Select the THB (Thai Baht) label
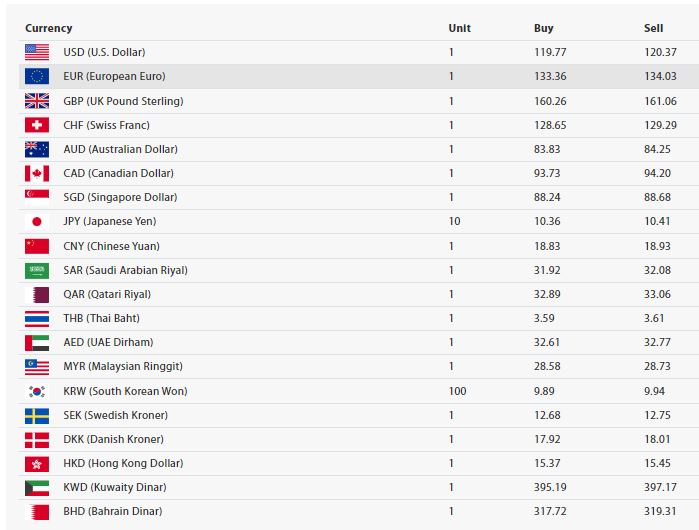699x530 pixels. [x=102, y=318]
